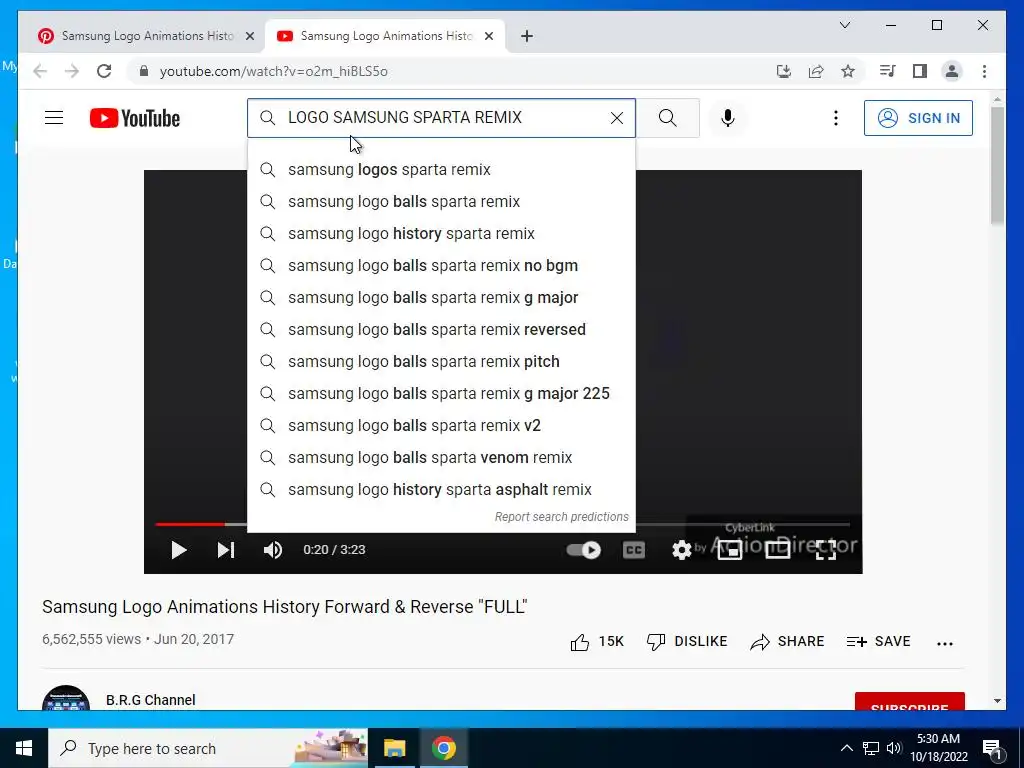Open the YouTube hamburger guide menu
1024x768 pixels.
pyautogui.click(x=54, y=118)
